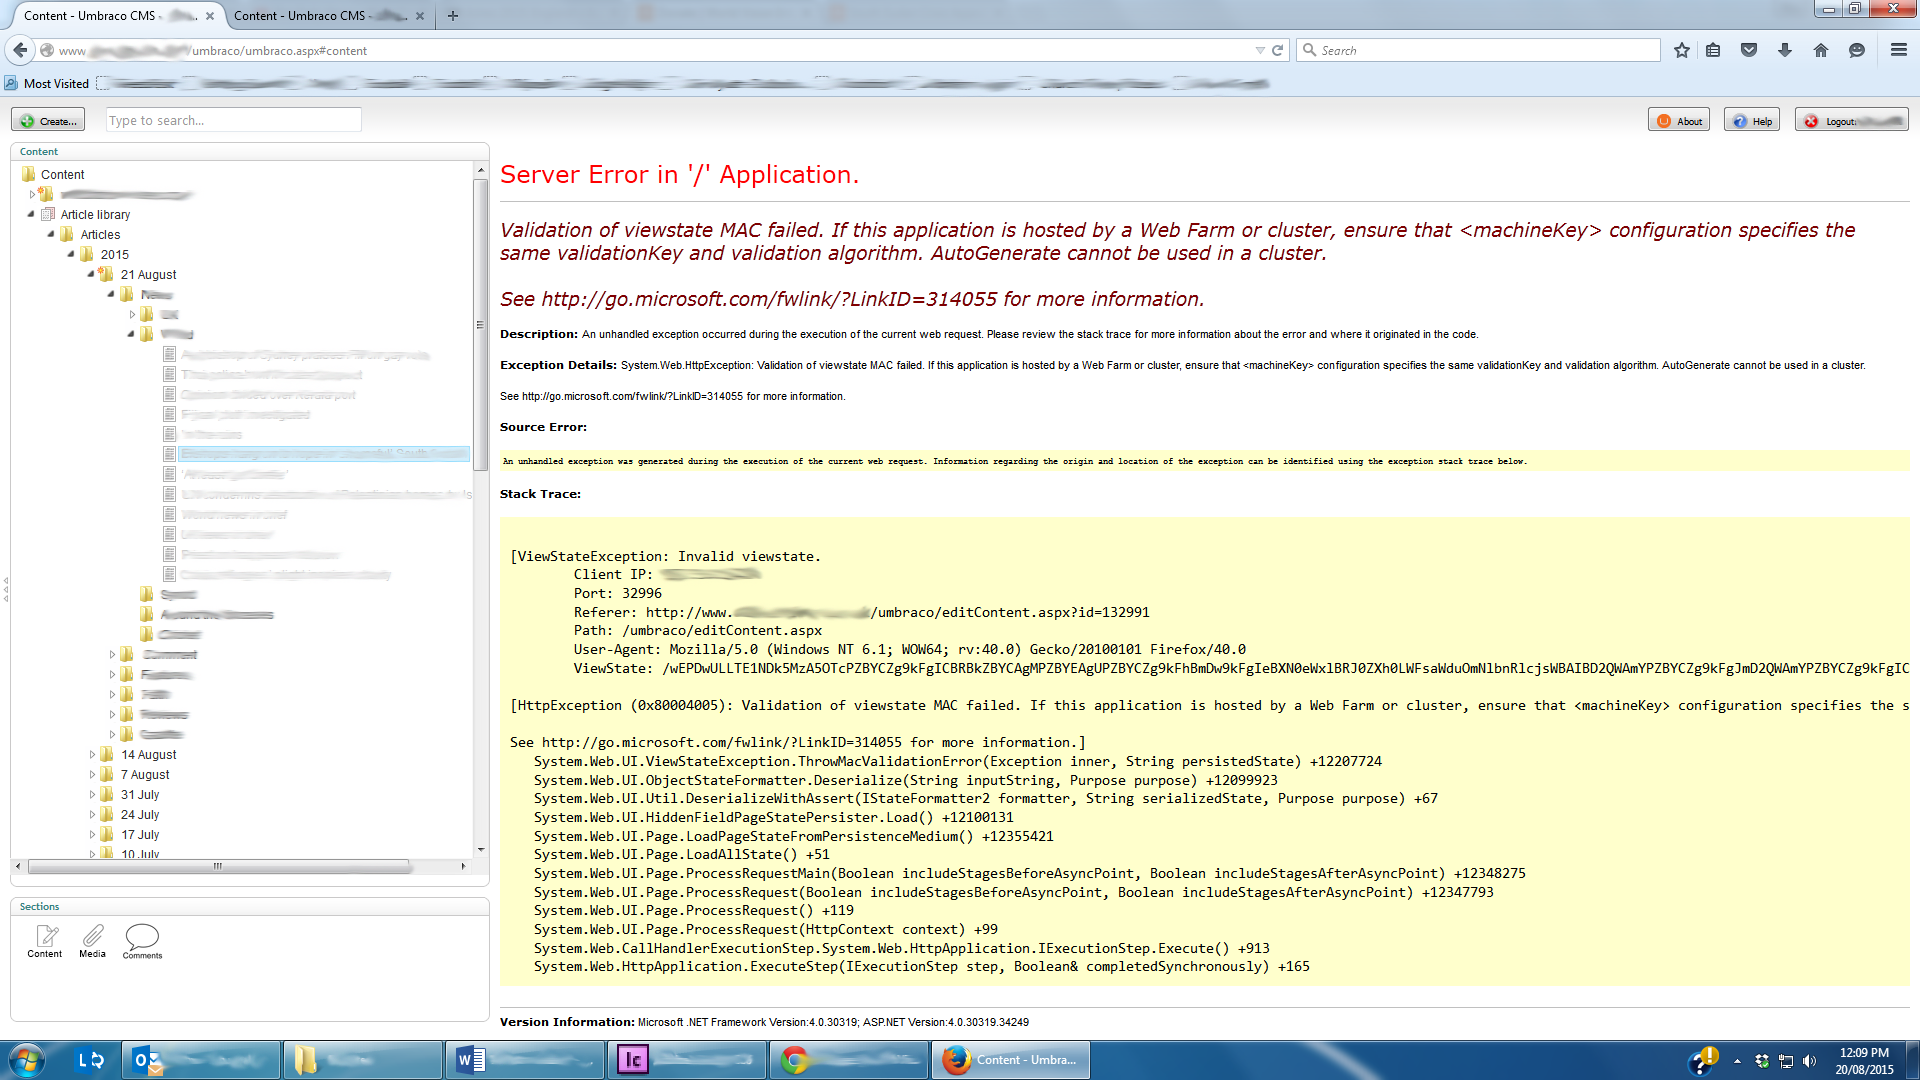Image resolution: width=1920 pixels, height=1080 pixels.
Task: Expand the 24 July node arrow
Action: [x=92, y=815]
